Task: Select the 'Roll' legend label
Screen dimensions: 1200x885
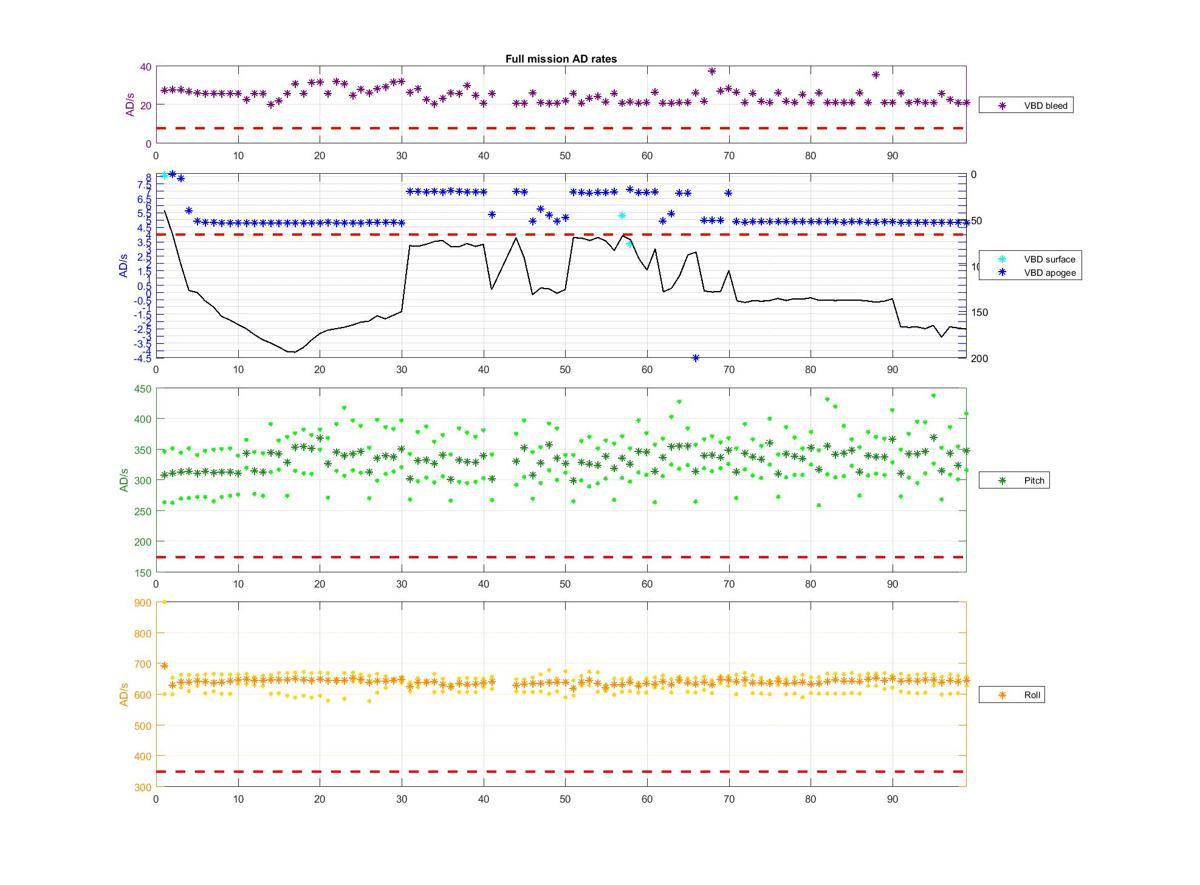Action: [1033, 694]
